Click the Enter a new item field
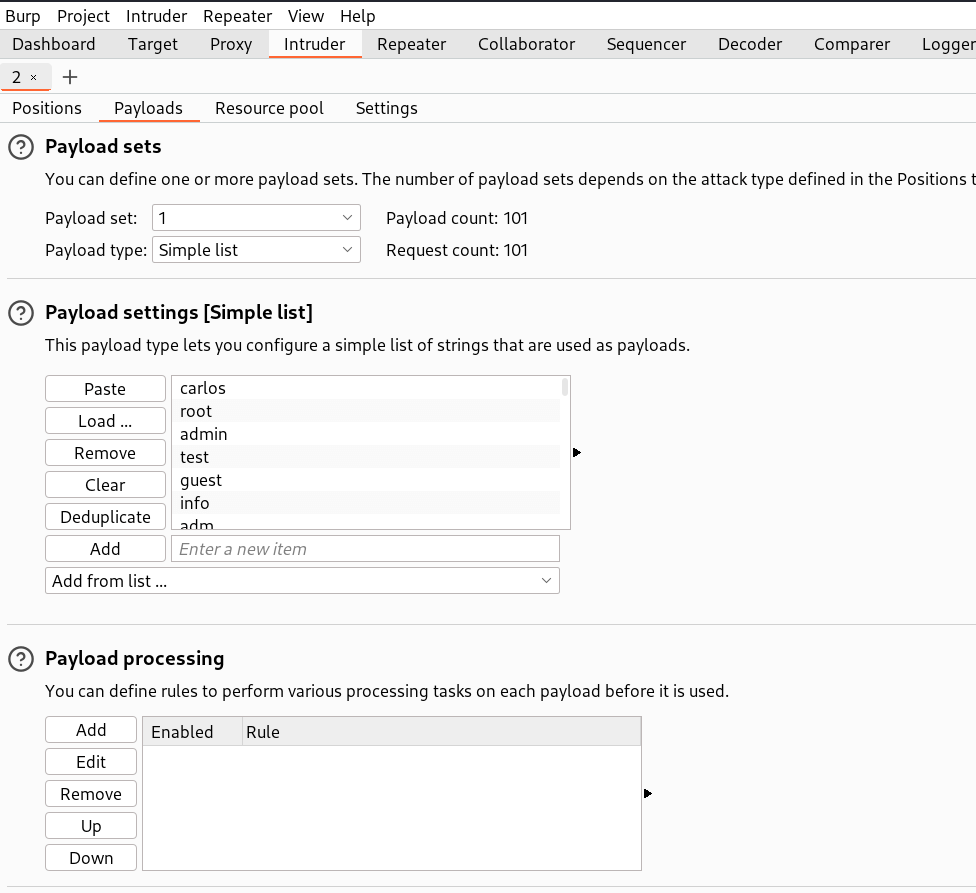The width and height of the screenshot is (976, 893). (366, 548)
